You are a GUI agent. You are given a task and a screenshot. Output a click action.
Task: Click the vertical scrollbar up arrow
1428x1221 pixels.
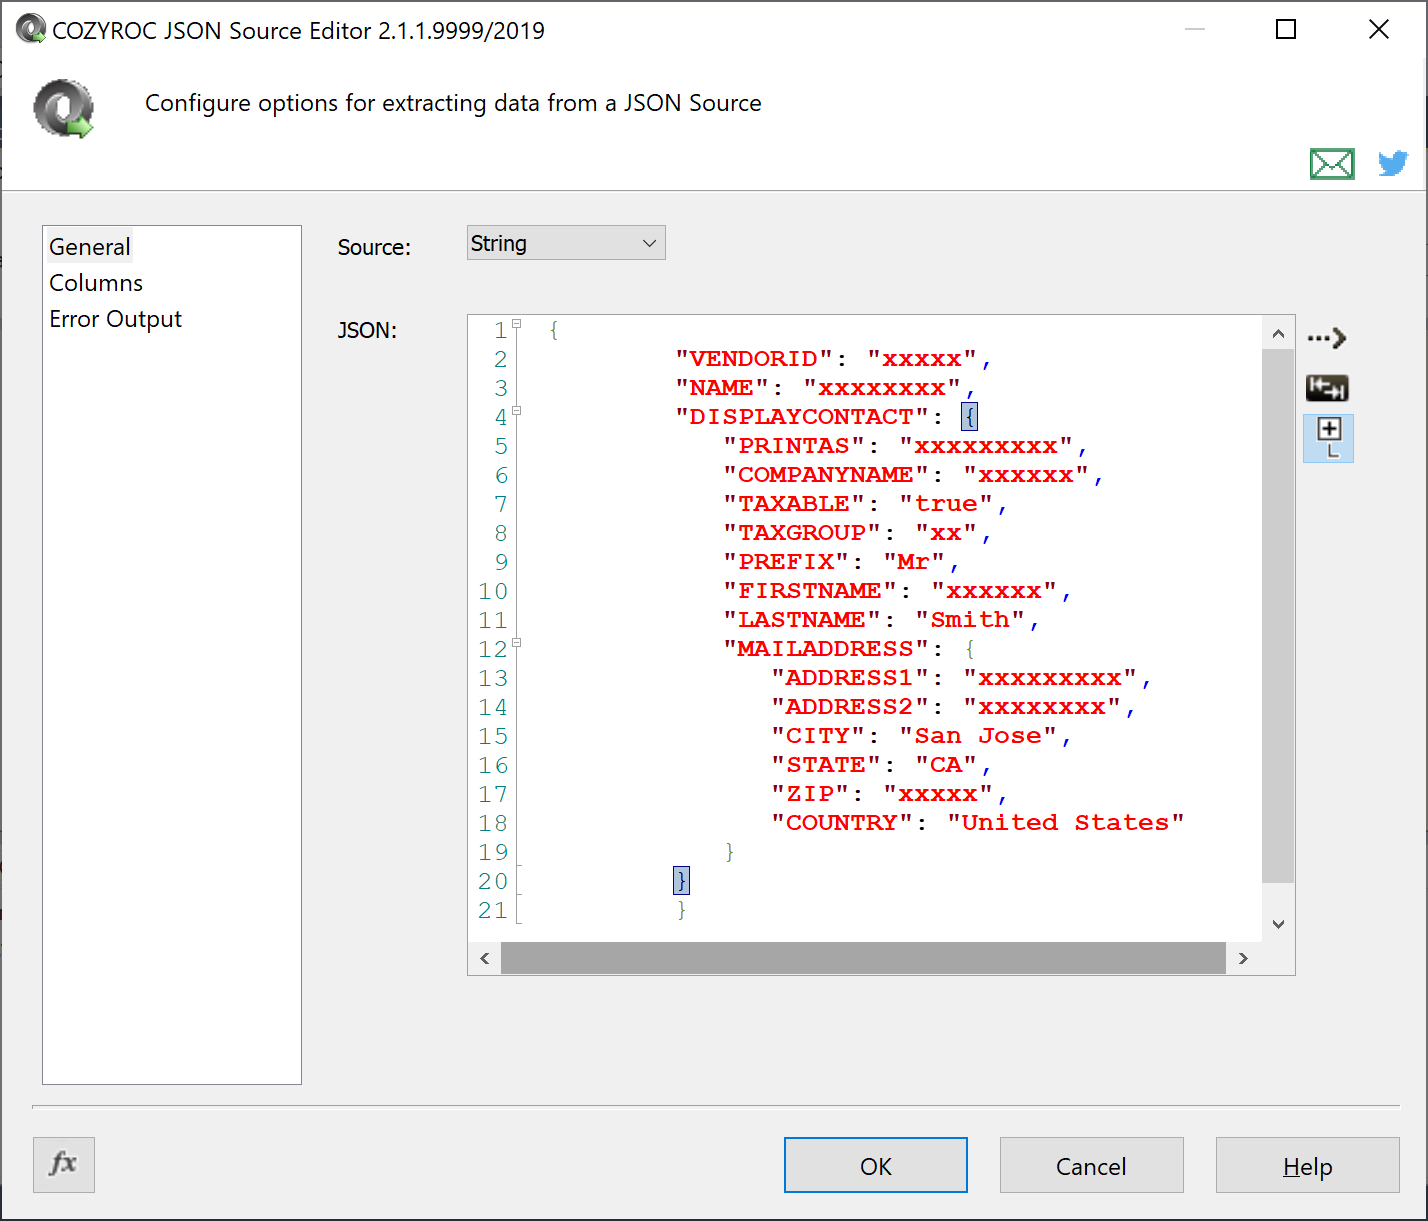(1278, 334)
